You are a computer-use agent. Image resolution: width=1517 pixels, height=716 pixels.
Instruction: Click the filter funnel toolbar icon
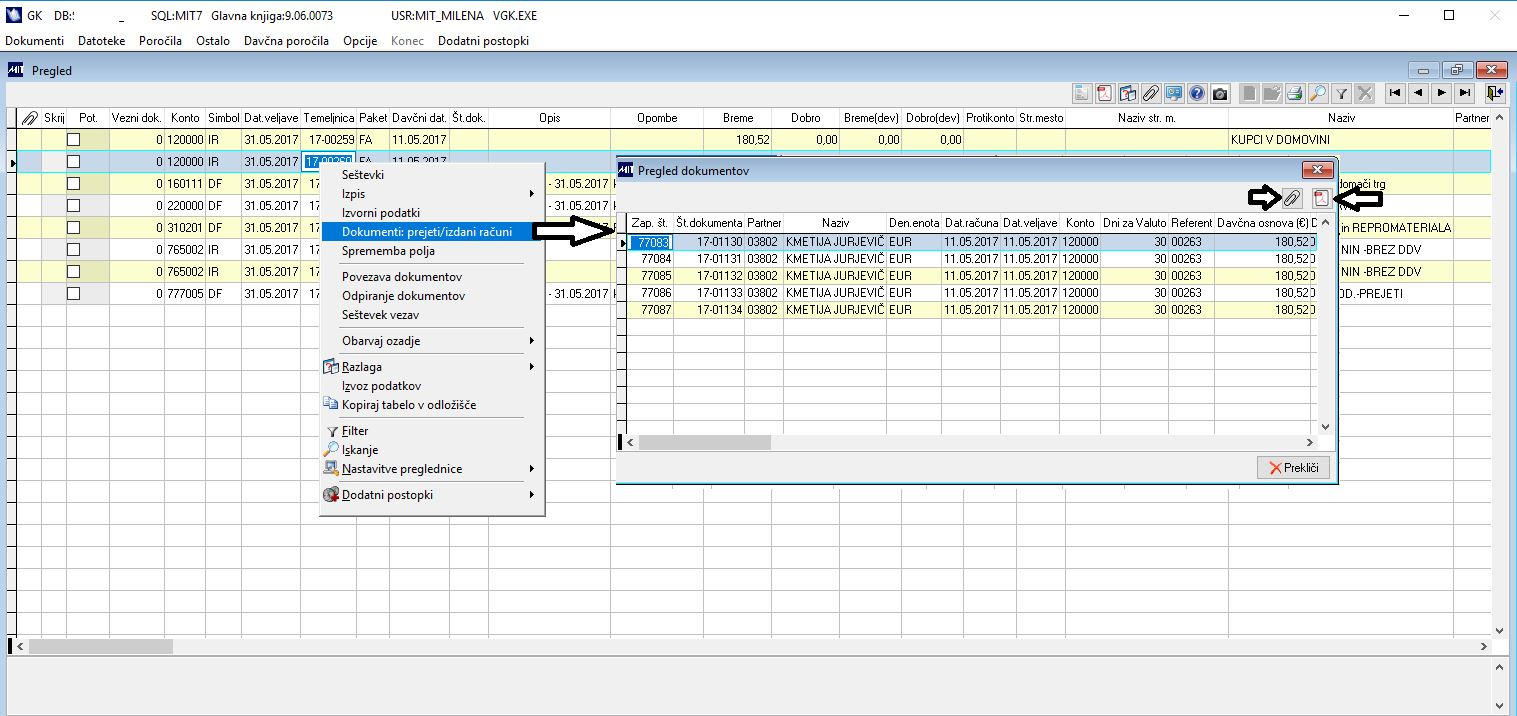(1341, 94)
